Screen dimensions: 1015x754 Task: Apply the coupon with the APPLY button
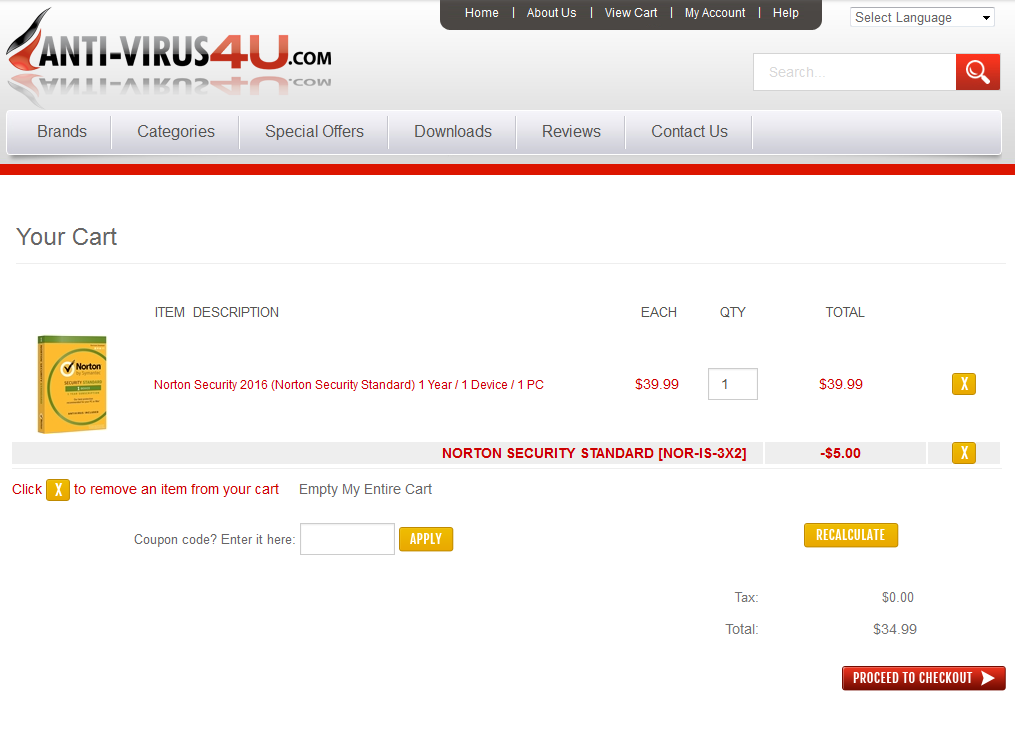pyautogui.click(x=426, y=539)
